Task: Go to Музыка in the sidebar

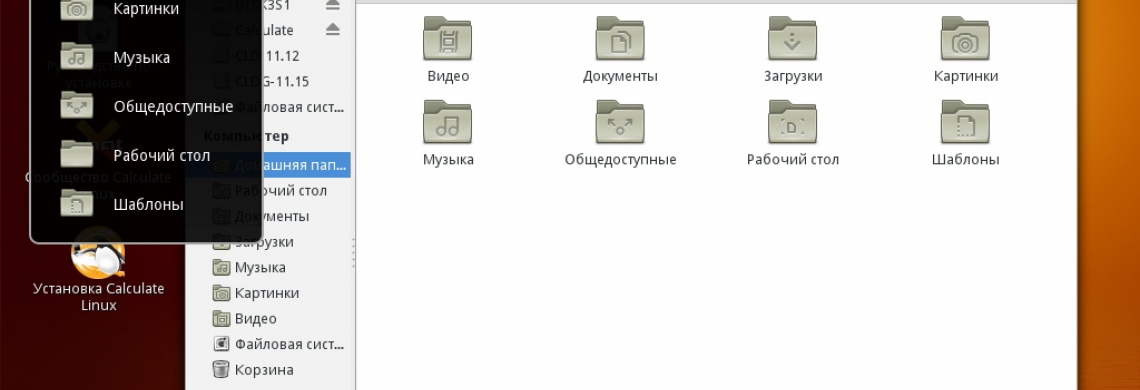Action: point(249,267)
